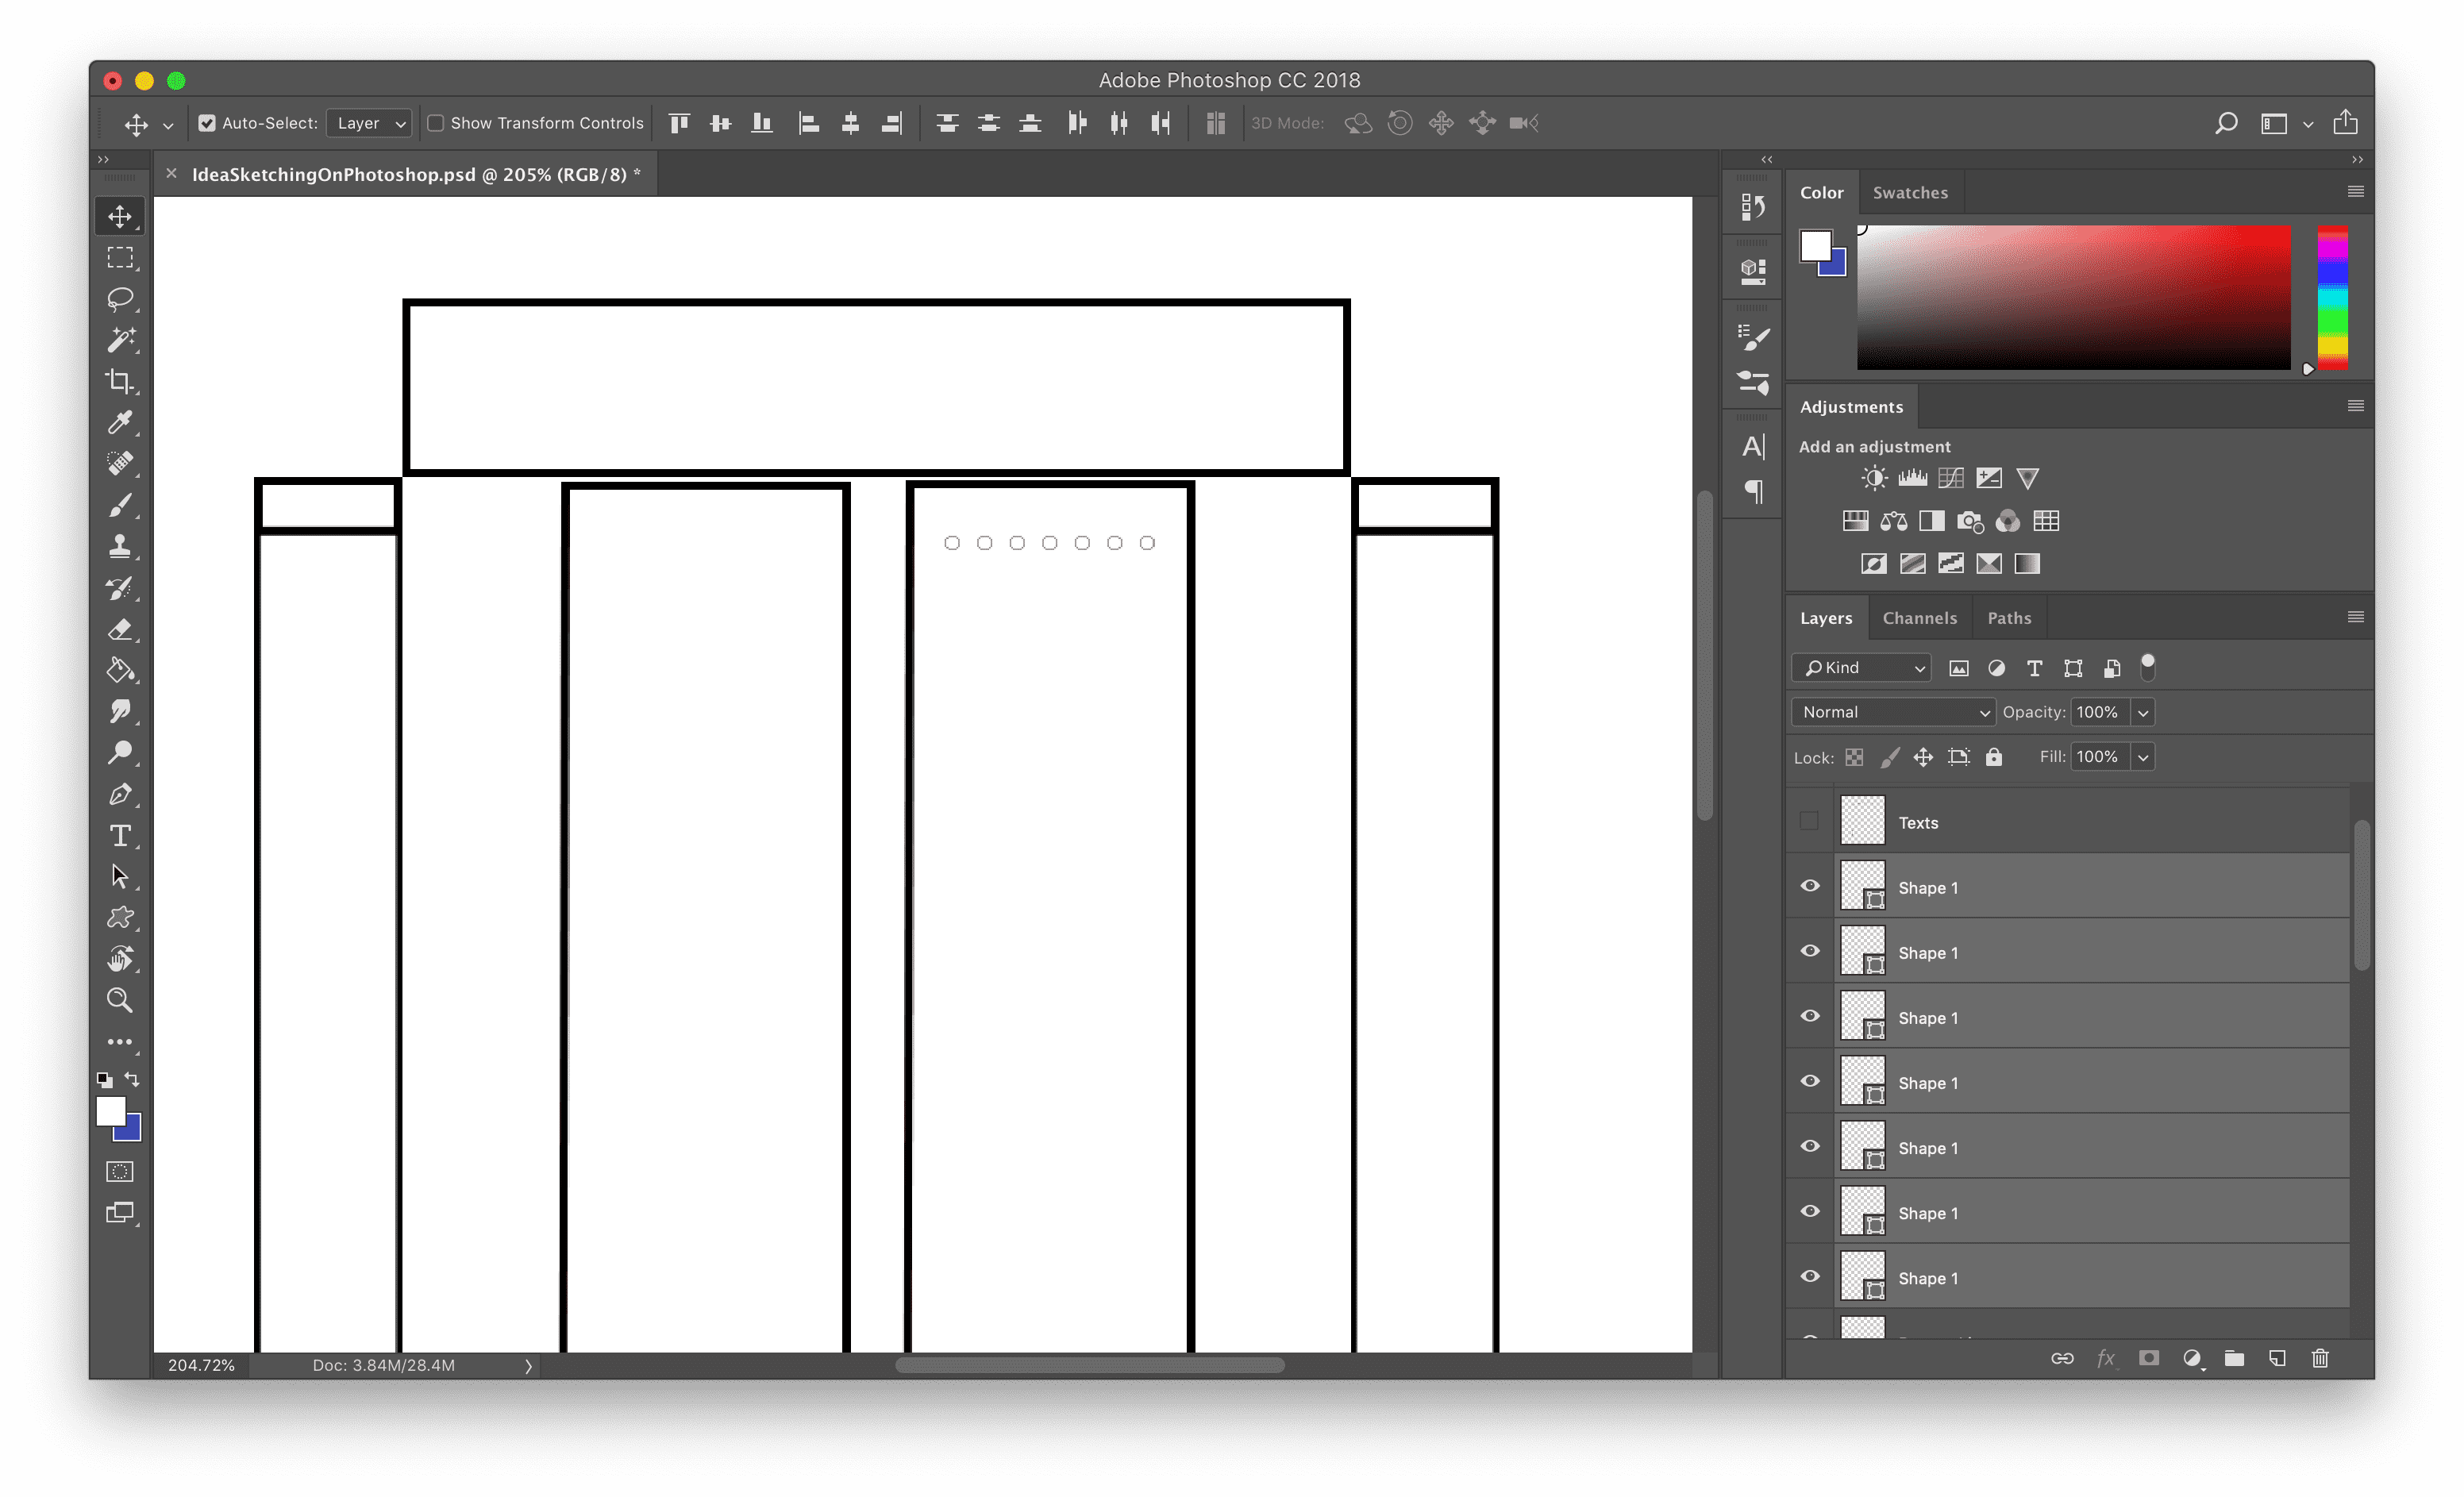Select the Eraser tool

[120, 629]
